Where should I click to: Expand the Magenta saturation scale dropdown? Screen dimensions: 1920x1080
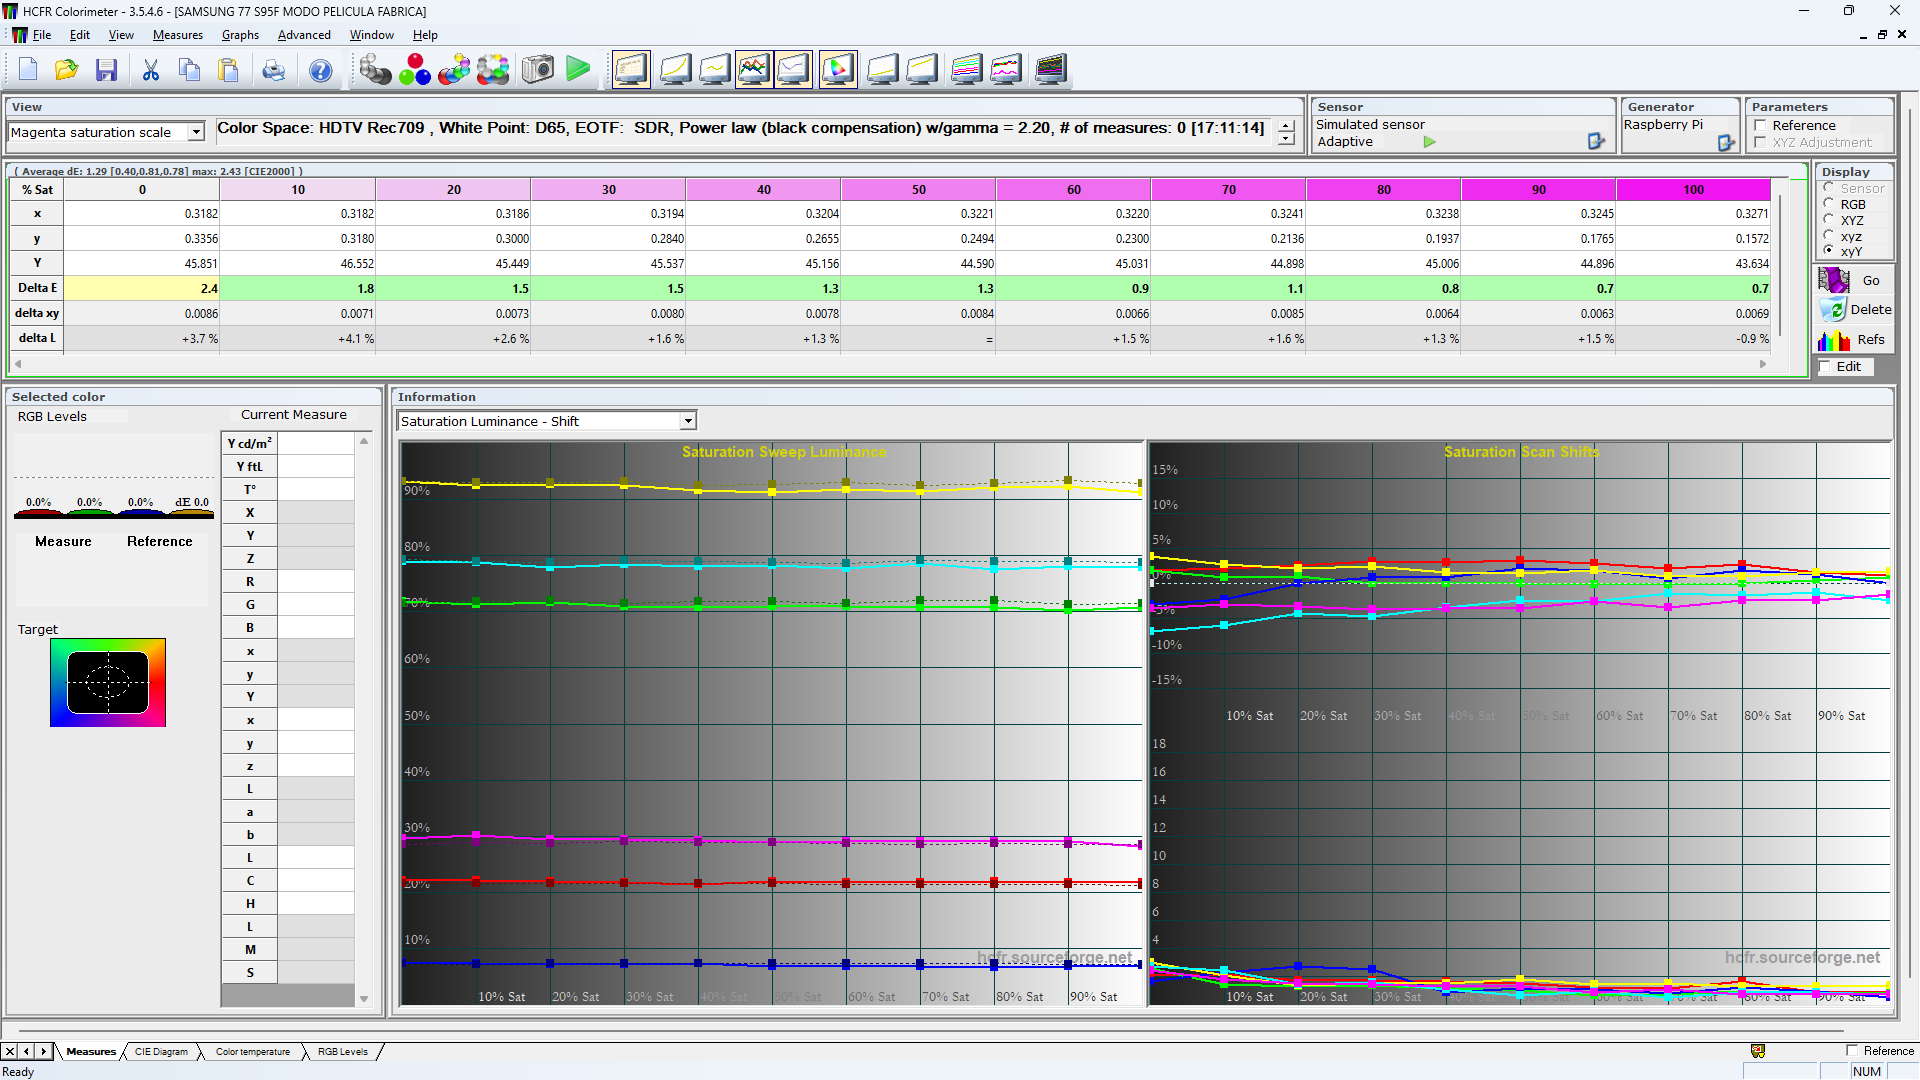pos(196,132)
